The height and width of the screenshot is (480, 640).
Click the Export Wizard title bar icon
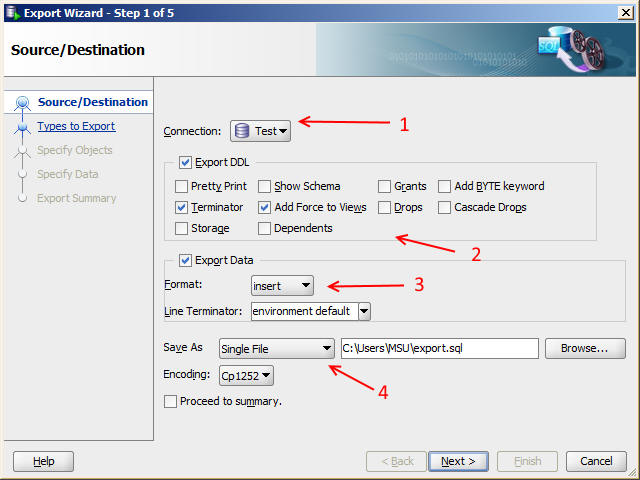click(13, 13)
